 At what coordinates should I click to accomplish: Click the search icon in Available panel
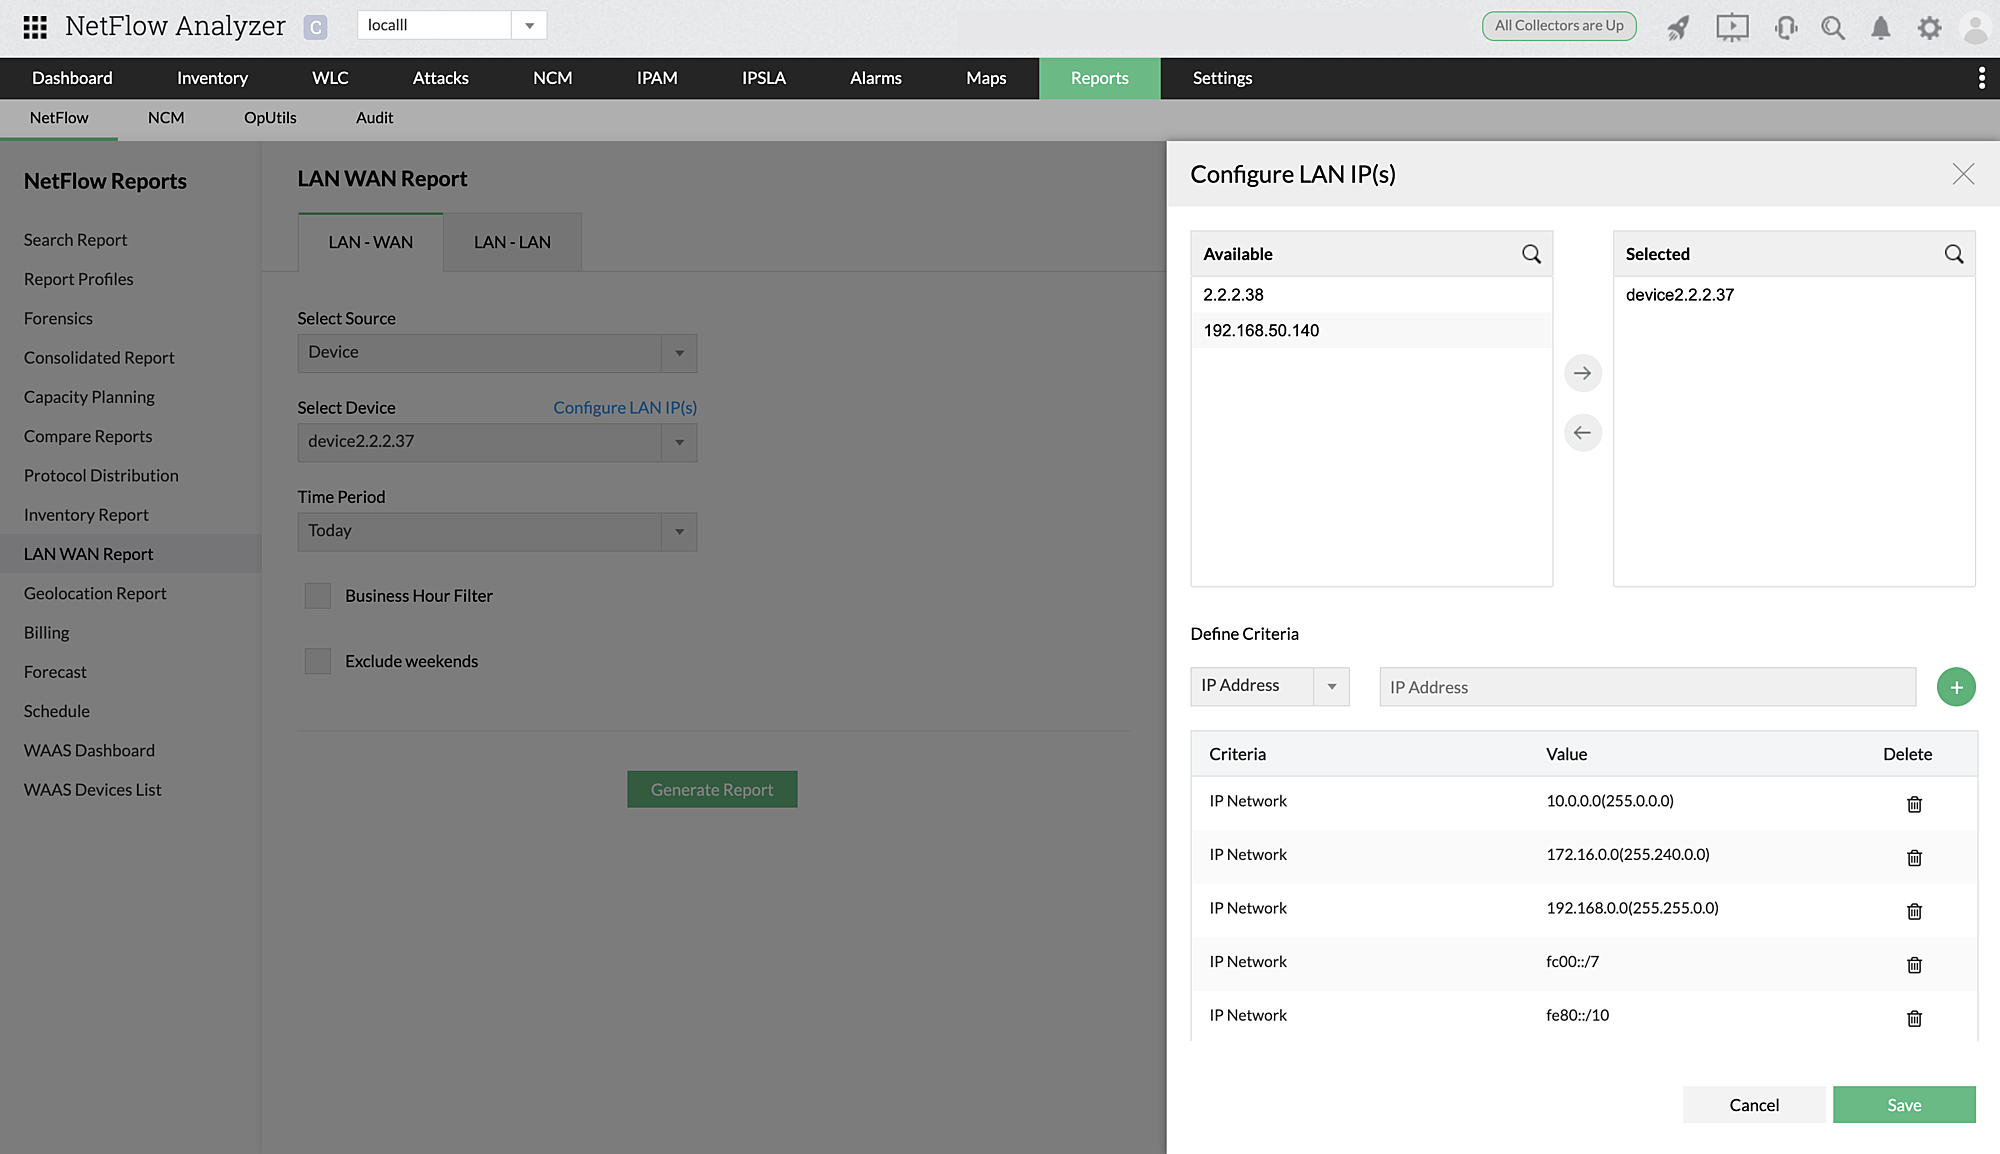pyautogui.click(x=1532, y=253)
